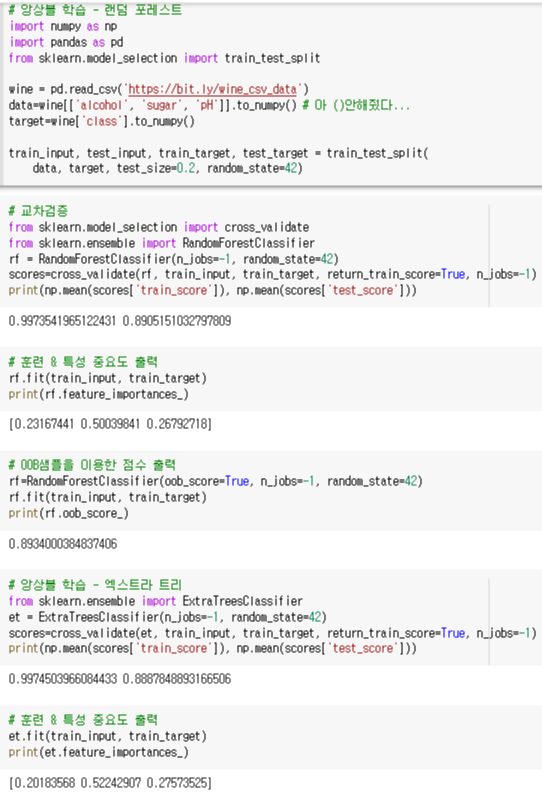Click output '[0.23167441 0.50039841 0.26792718]'
542x796 pixels.
(x=110, y=423)
